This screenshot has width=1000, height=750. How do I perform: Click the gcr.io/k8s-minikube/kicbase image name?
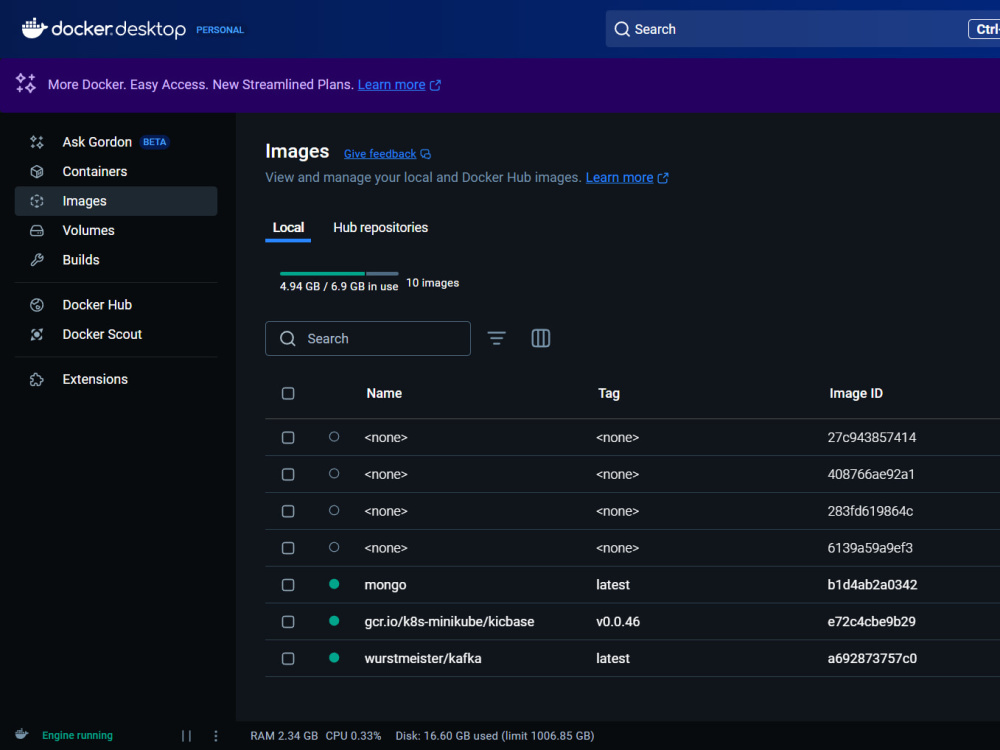coord(449,622)
